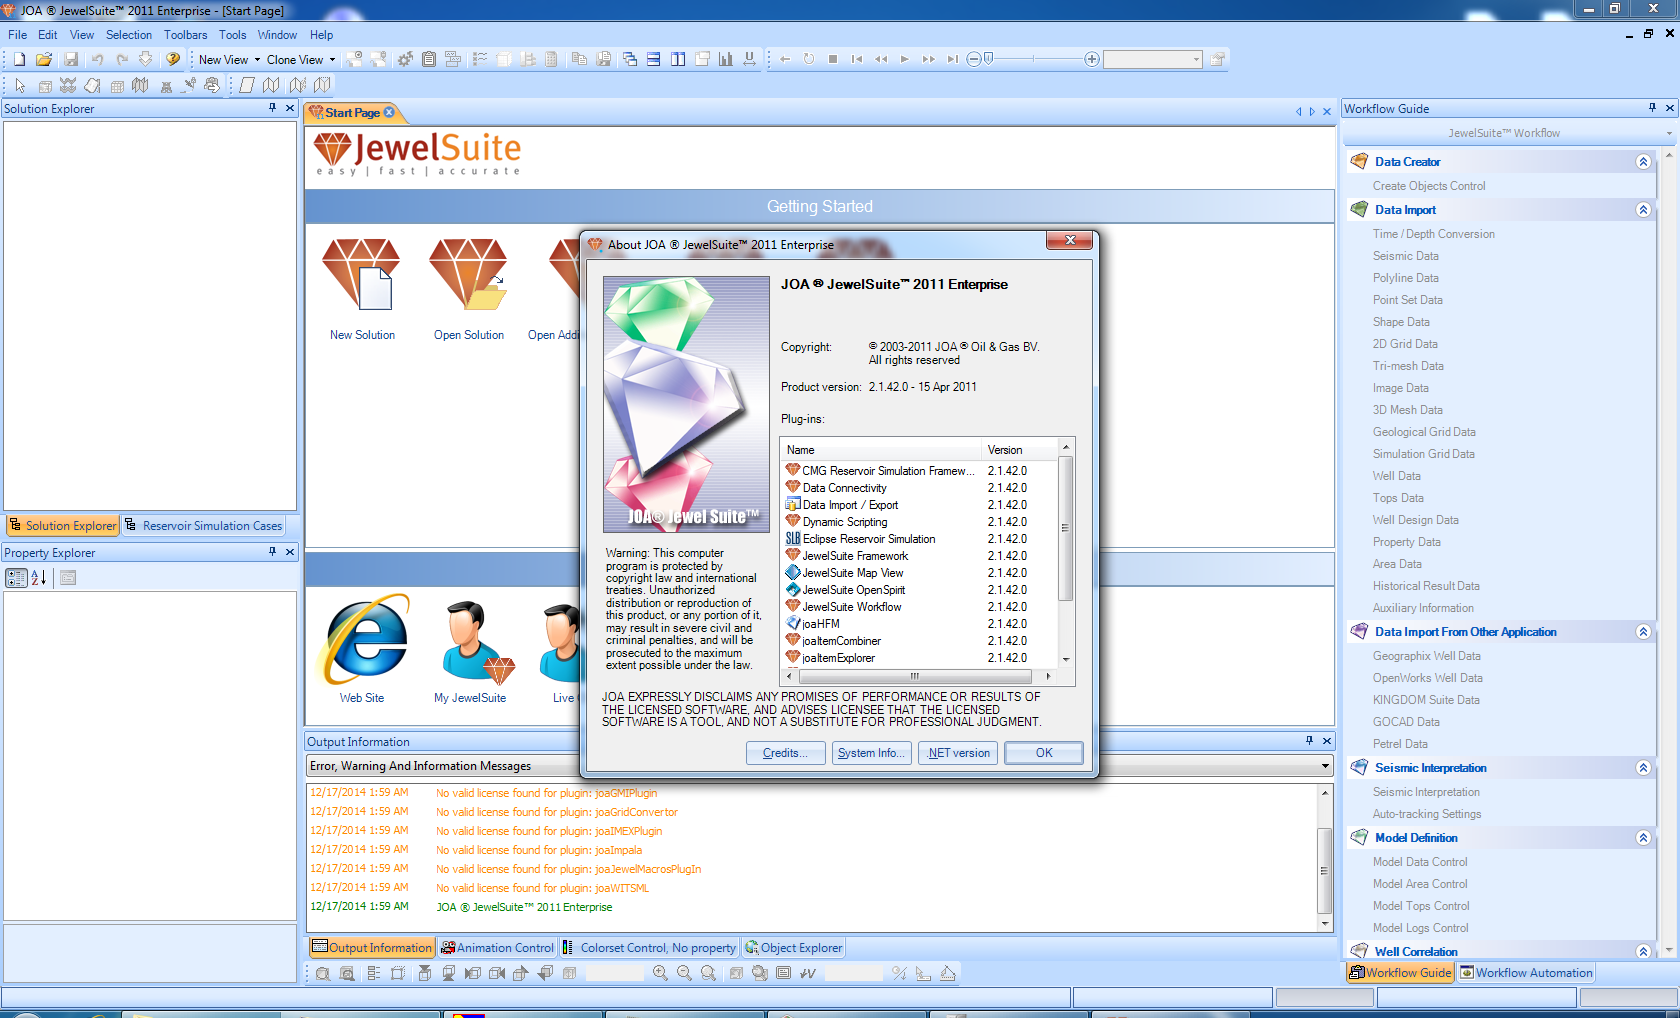The height and width of the screenshot is (1018, 1680).
Task: Click the property pages icon in Property Explorer
Action: coord(68,578)
